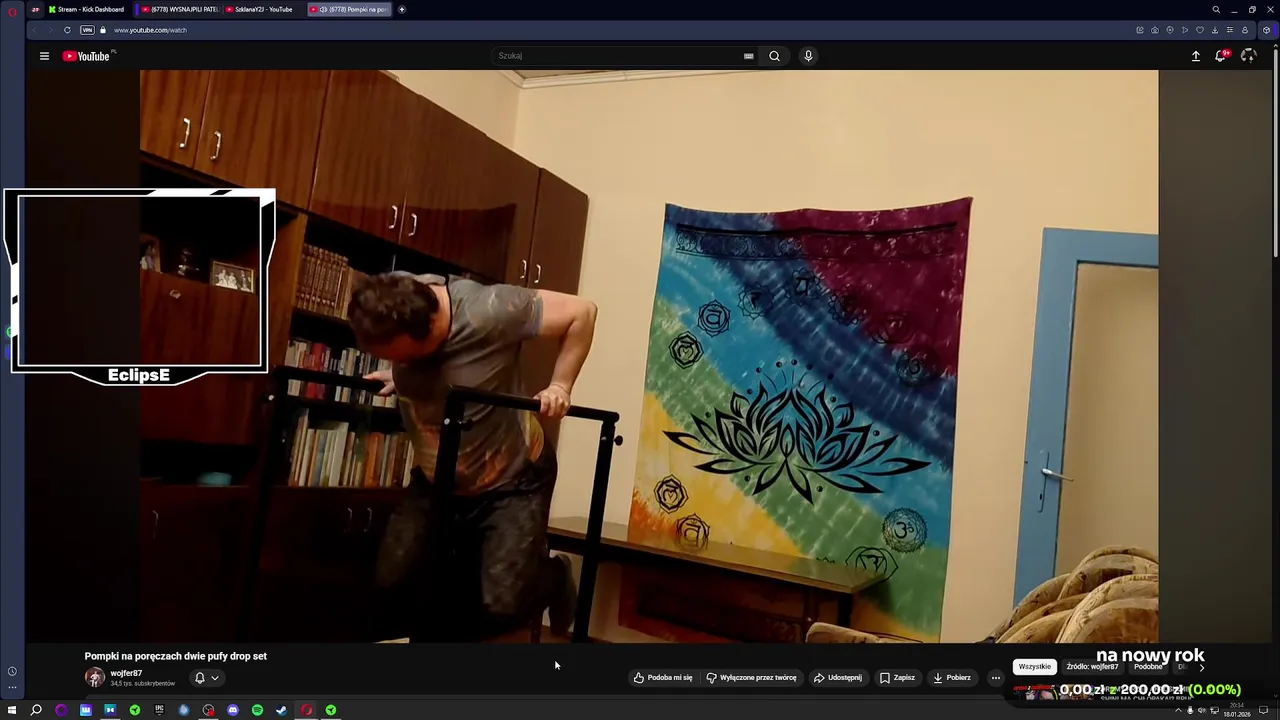Screen dimensions: 1280x720
Task: Open the Windows Start button
Action: tap(12, 710)
